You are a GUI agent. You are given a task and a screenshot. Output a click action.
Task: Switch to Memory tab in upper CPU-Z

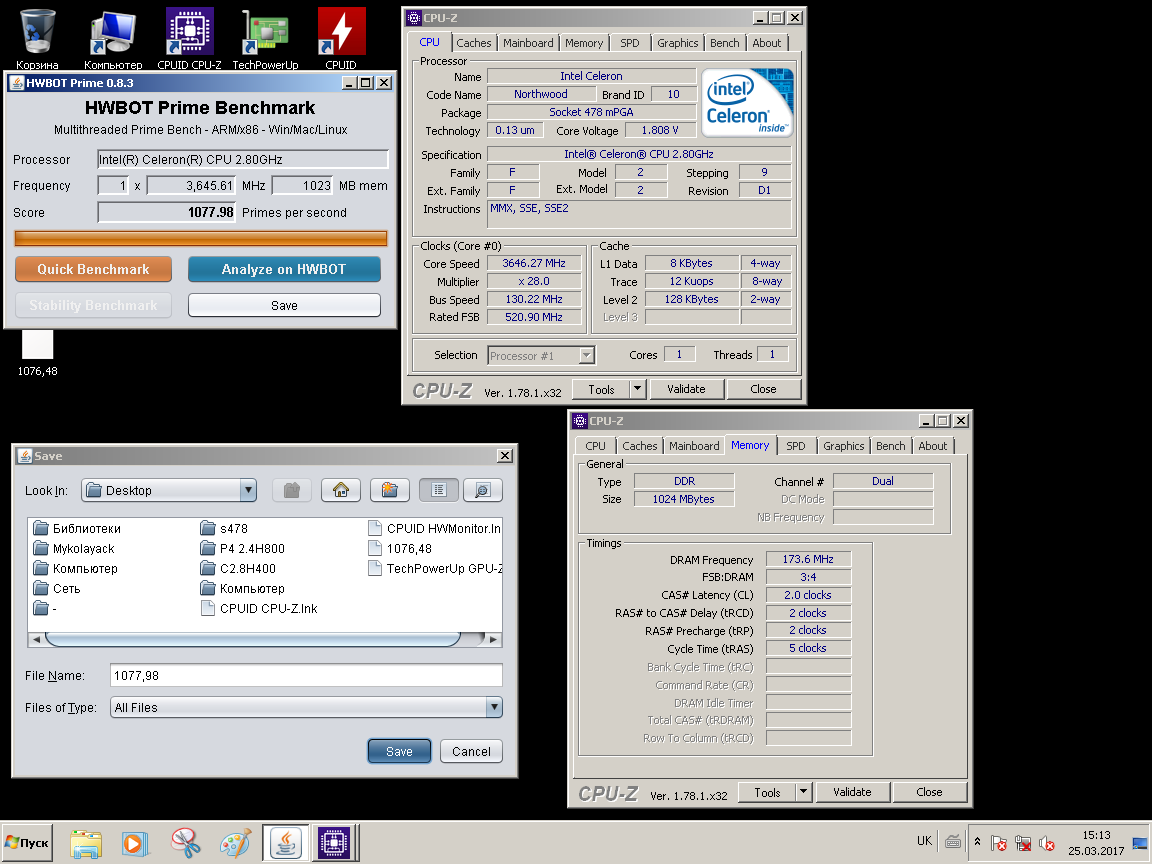[x=584, y=43]
